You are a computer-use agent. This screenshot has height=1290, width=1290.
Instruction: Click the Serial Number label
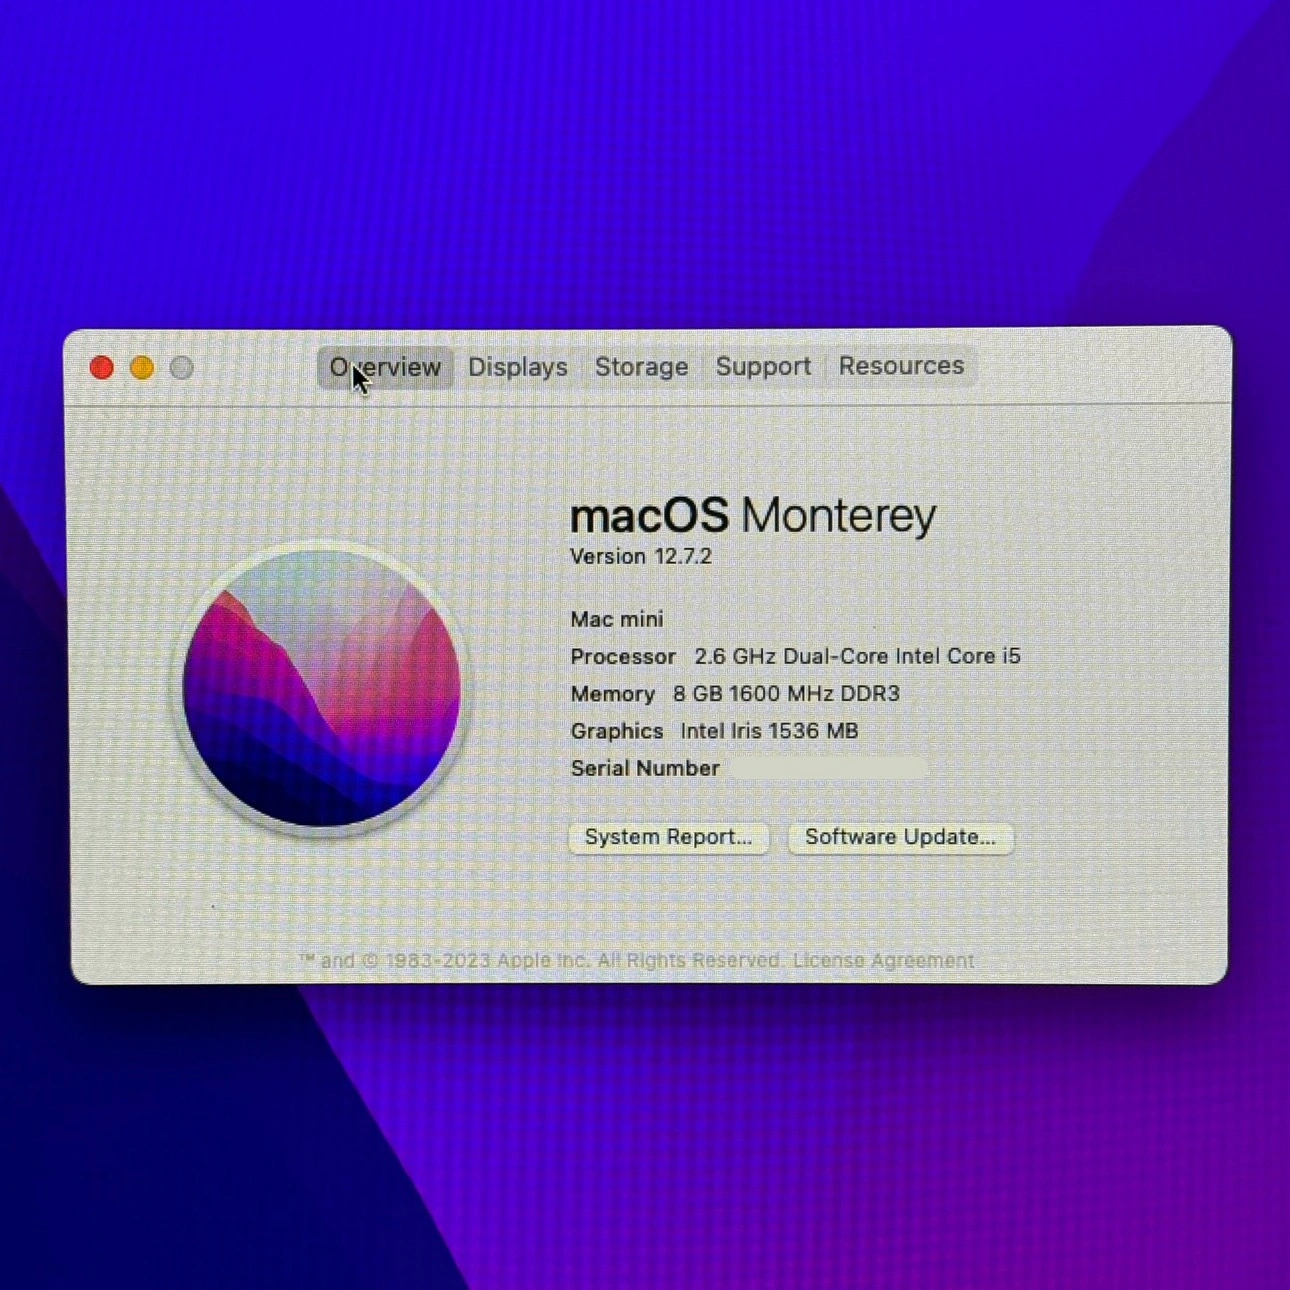[x=645, y=768]
